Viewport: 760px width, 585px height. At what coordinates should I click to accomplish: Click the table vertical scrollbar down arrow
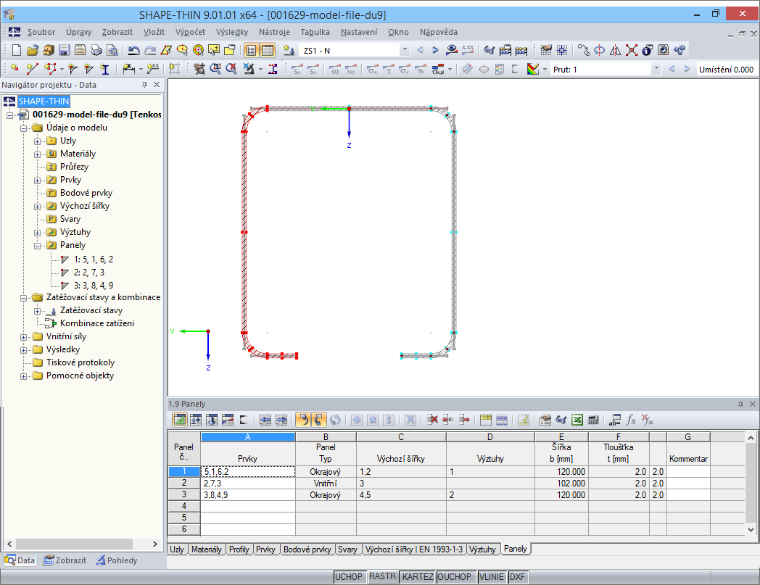pyautogui.click(x=751, y=530)
